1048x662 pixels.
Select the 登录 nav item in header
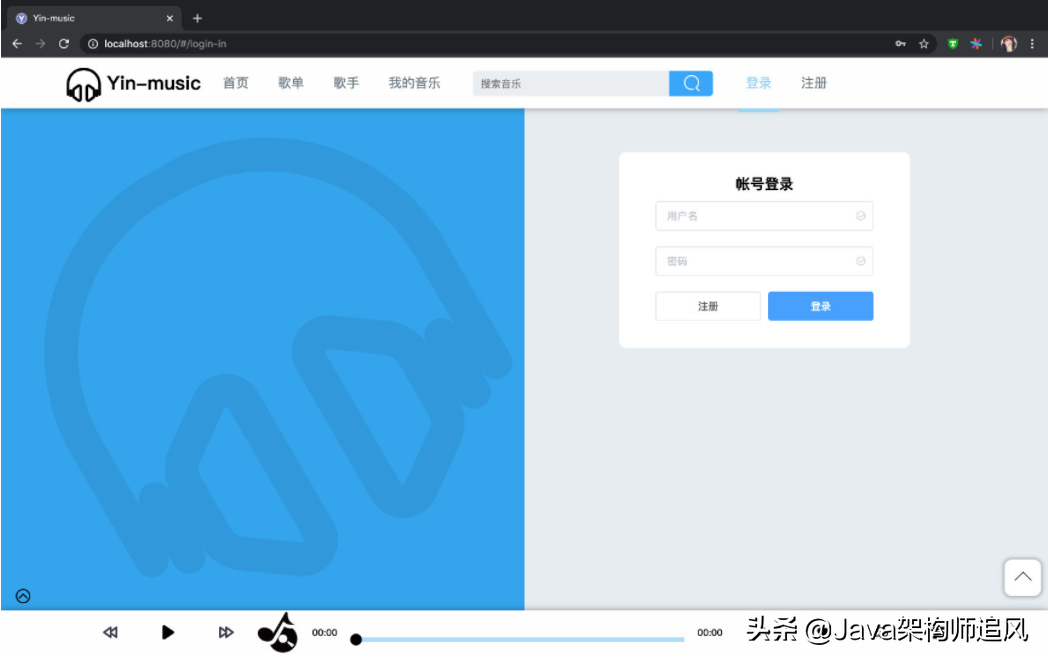[759, 83]
